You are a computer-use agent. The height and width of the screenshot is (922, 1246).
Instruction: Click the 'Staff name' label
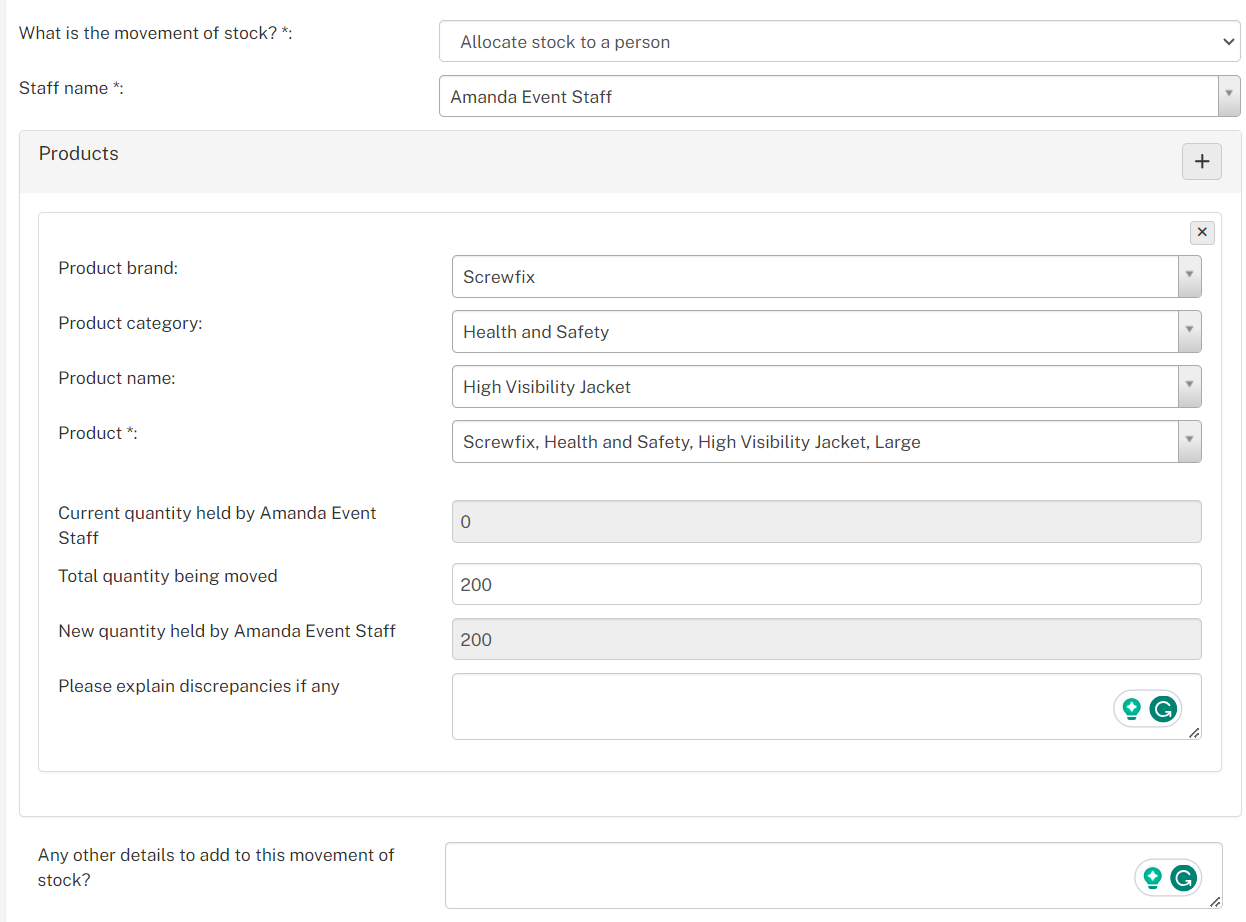point(71,88)
